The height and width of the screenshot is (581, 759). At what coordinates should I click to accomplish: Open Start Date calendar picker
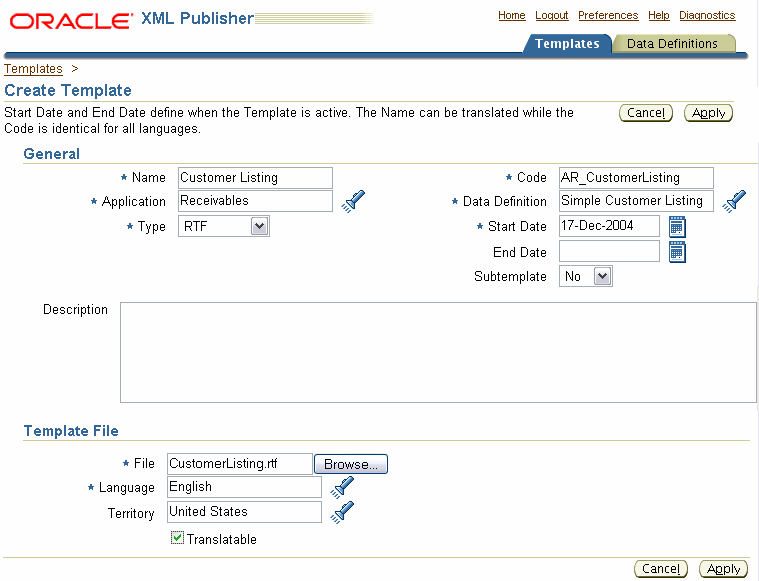point(677,227)
